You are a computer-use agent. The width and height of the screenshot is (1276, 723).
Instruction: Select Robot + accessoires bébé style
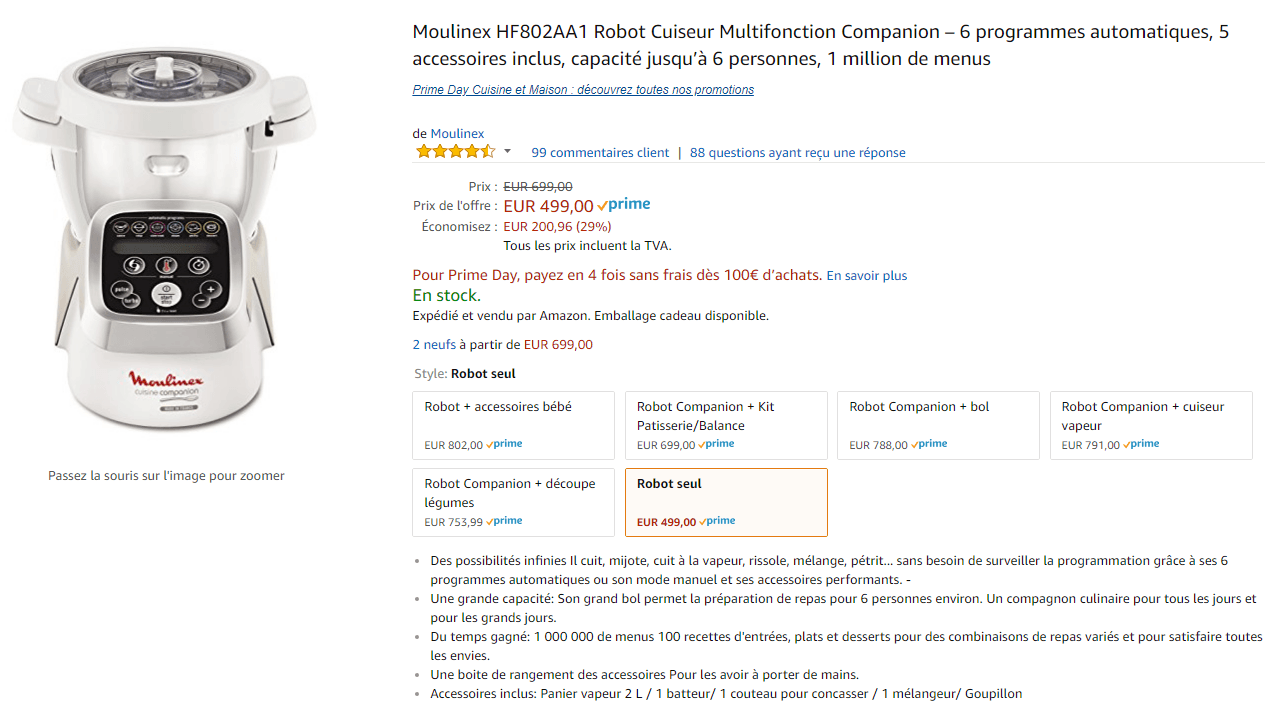point(514,425)
